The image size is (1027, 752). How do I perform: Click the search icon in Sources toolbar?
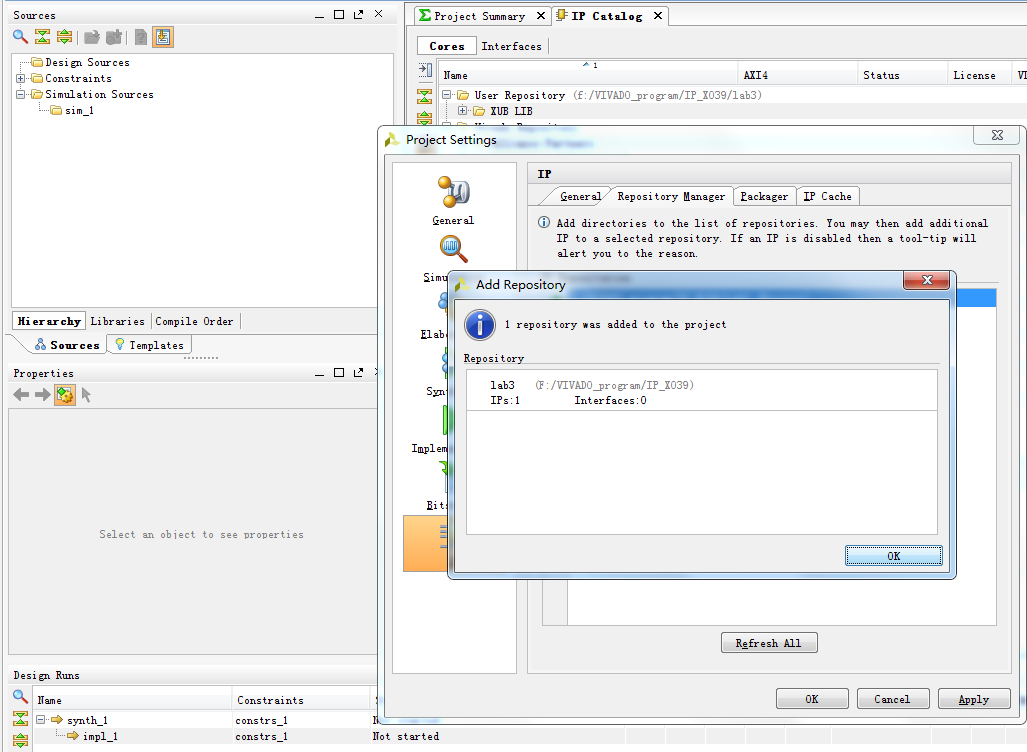coord(20,37)
